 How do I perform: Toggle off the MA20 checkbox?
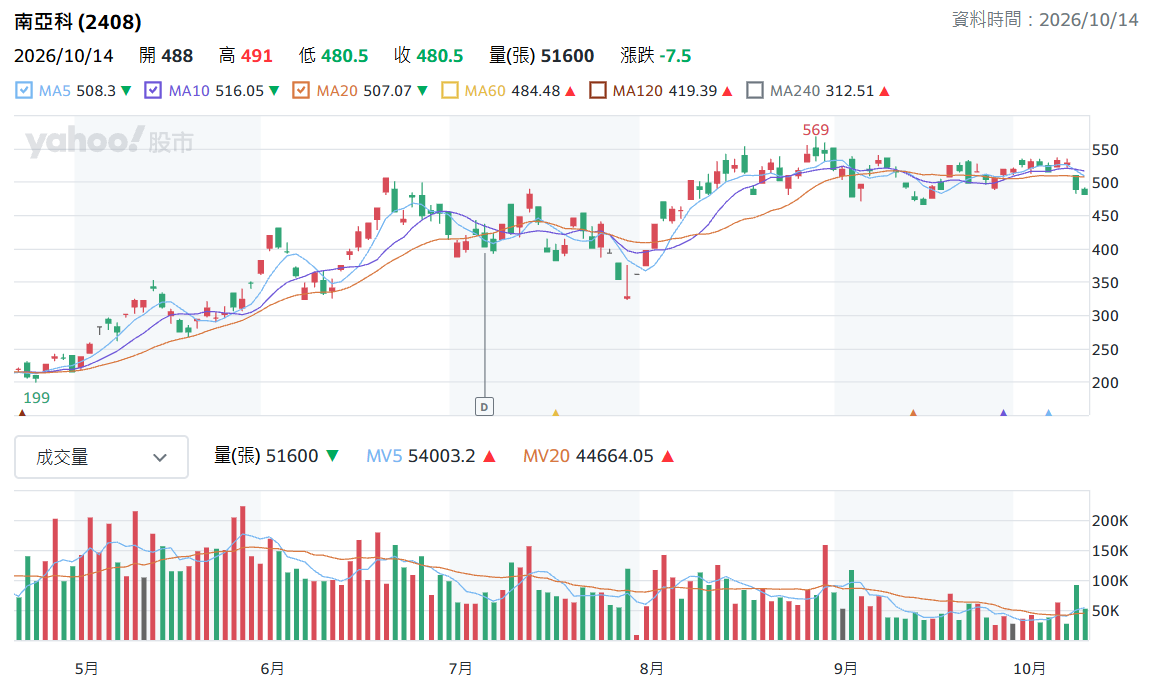(301, 91)
